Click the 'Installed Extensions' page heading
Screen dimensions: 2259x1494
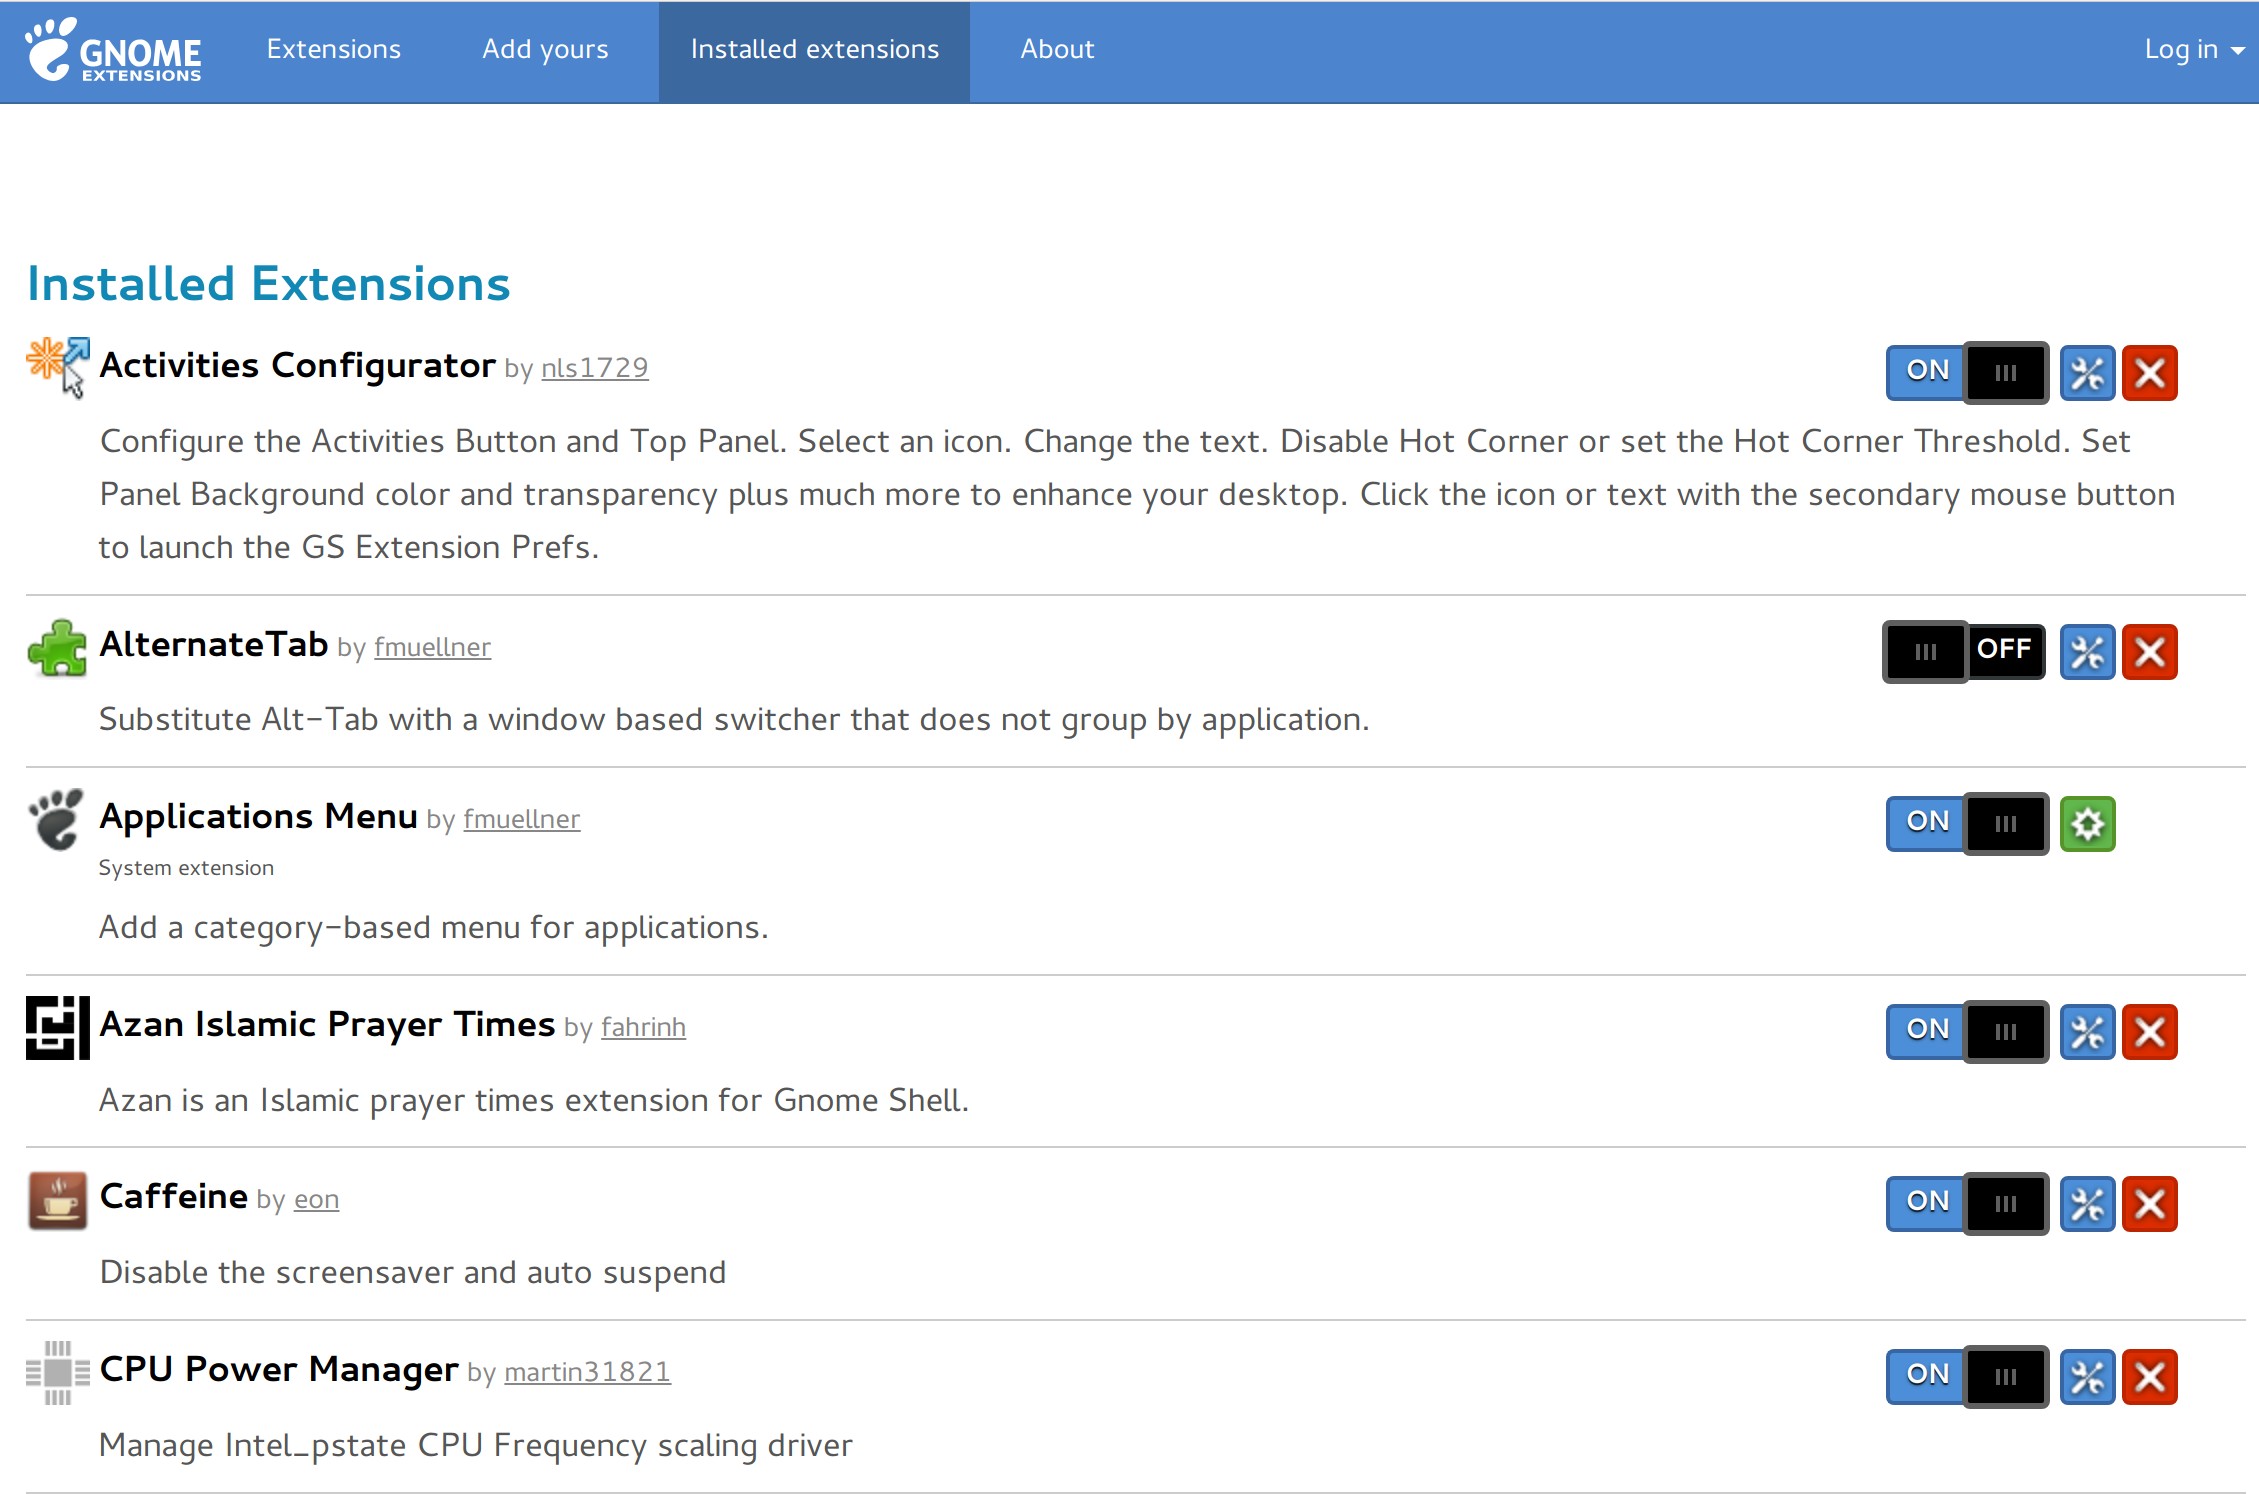tap(268, 284)
